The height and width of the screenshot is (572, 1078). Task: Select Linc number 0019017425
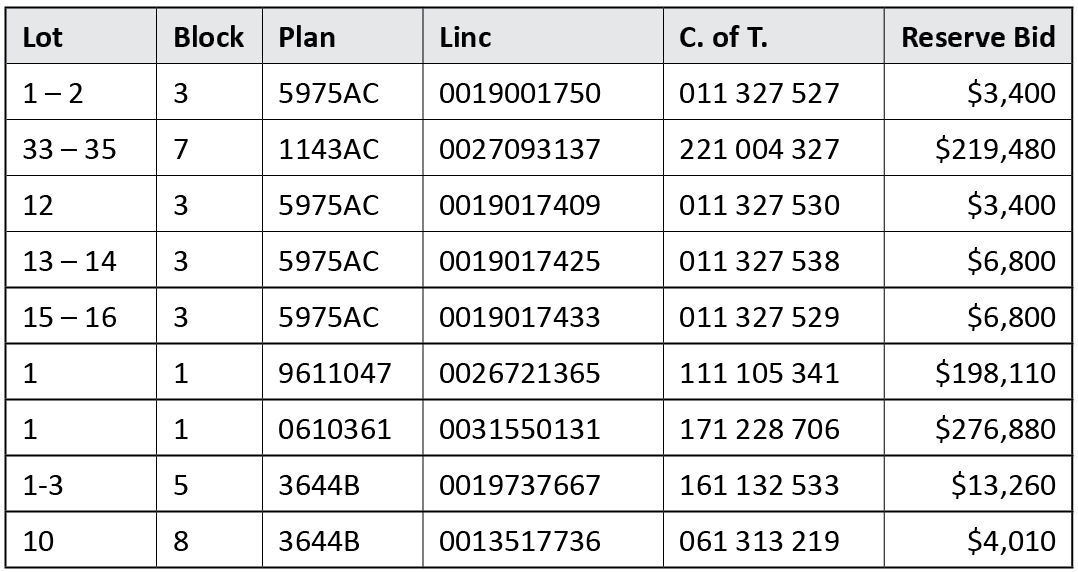tap(520, 261)
